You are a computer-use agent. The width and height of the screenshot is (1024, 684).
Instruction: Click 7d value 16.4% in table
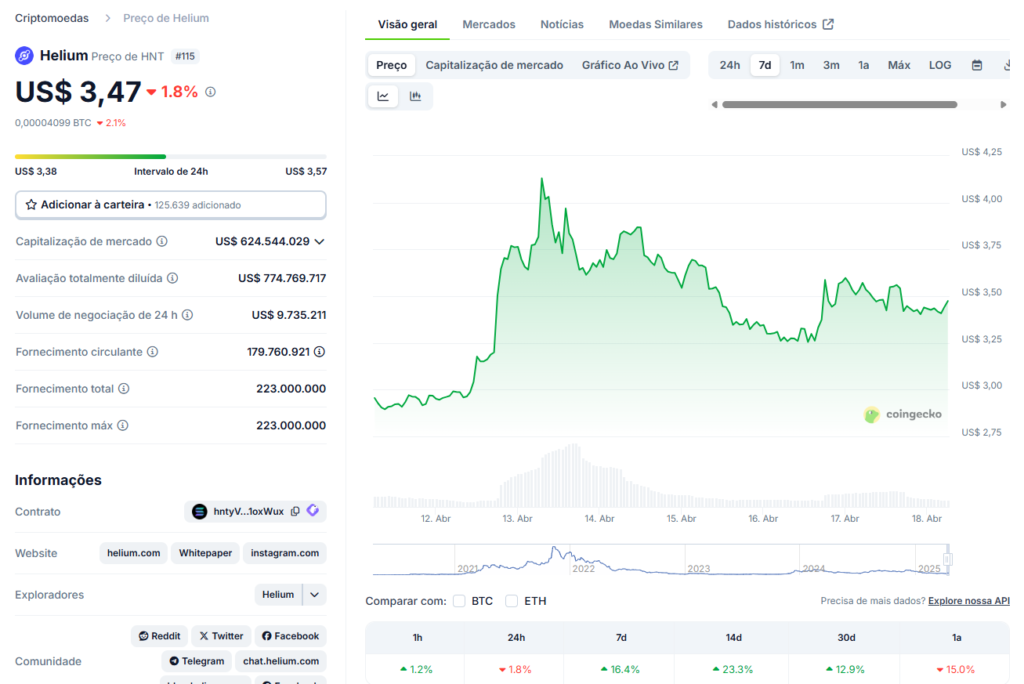click(620, 670)
